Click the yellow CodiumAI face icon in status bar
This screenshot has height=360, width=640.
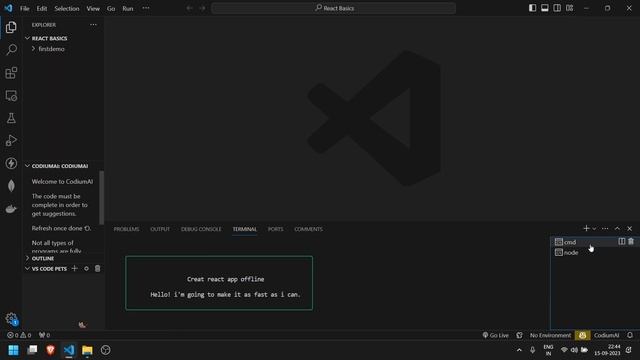[582, 335]
